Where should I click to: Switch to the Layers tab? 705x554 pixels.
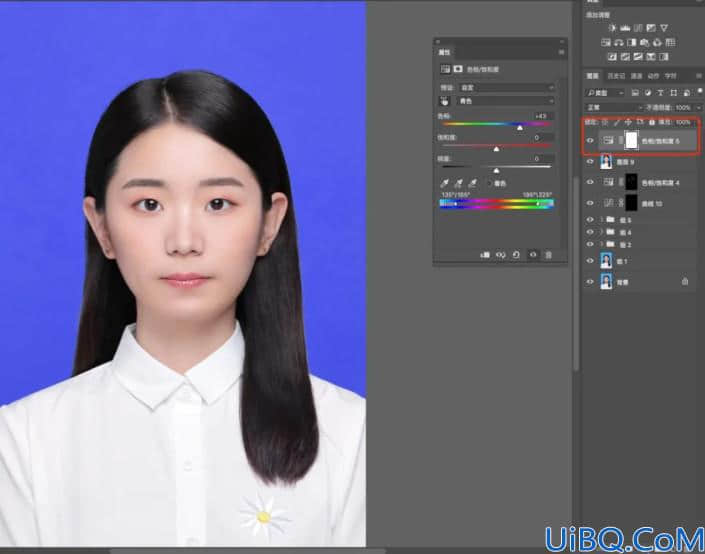[593, 76]
